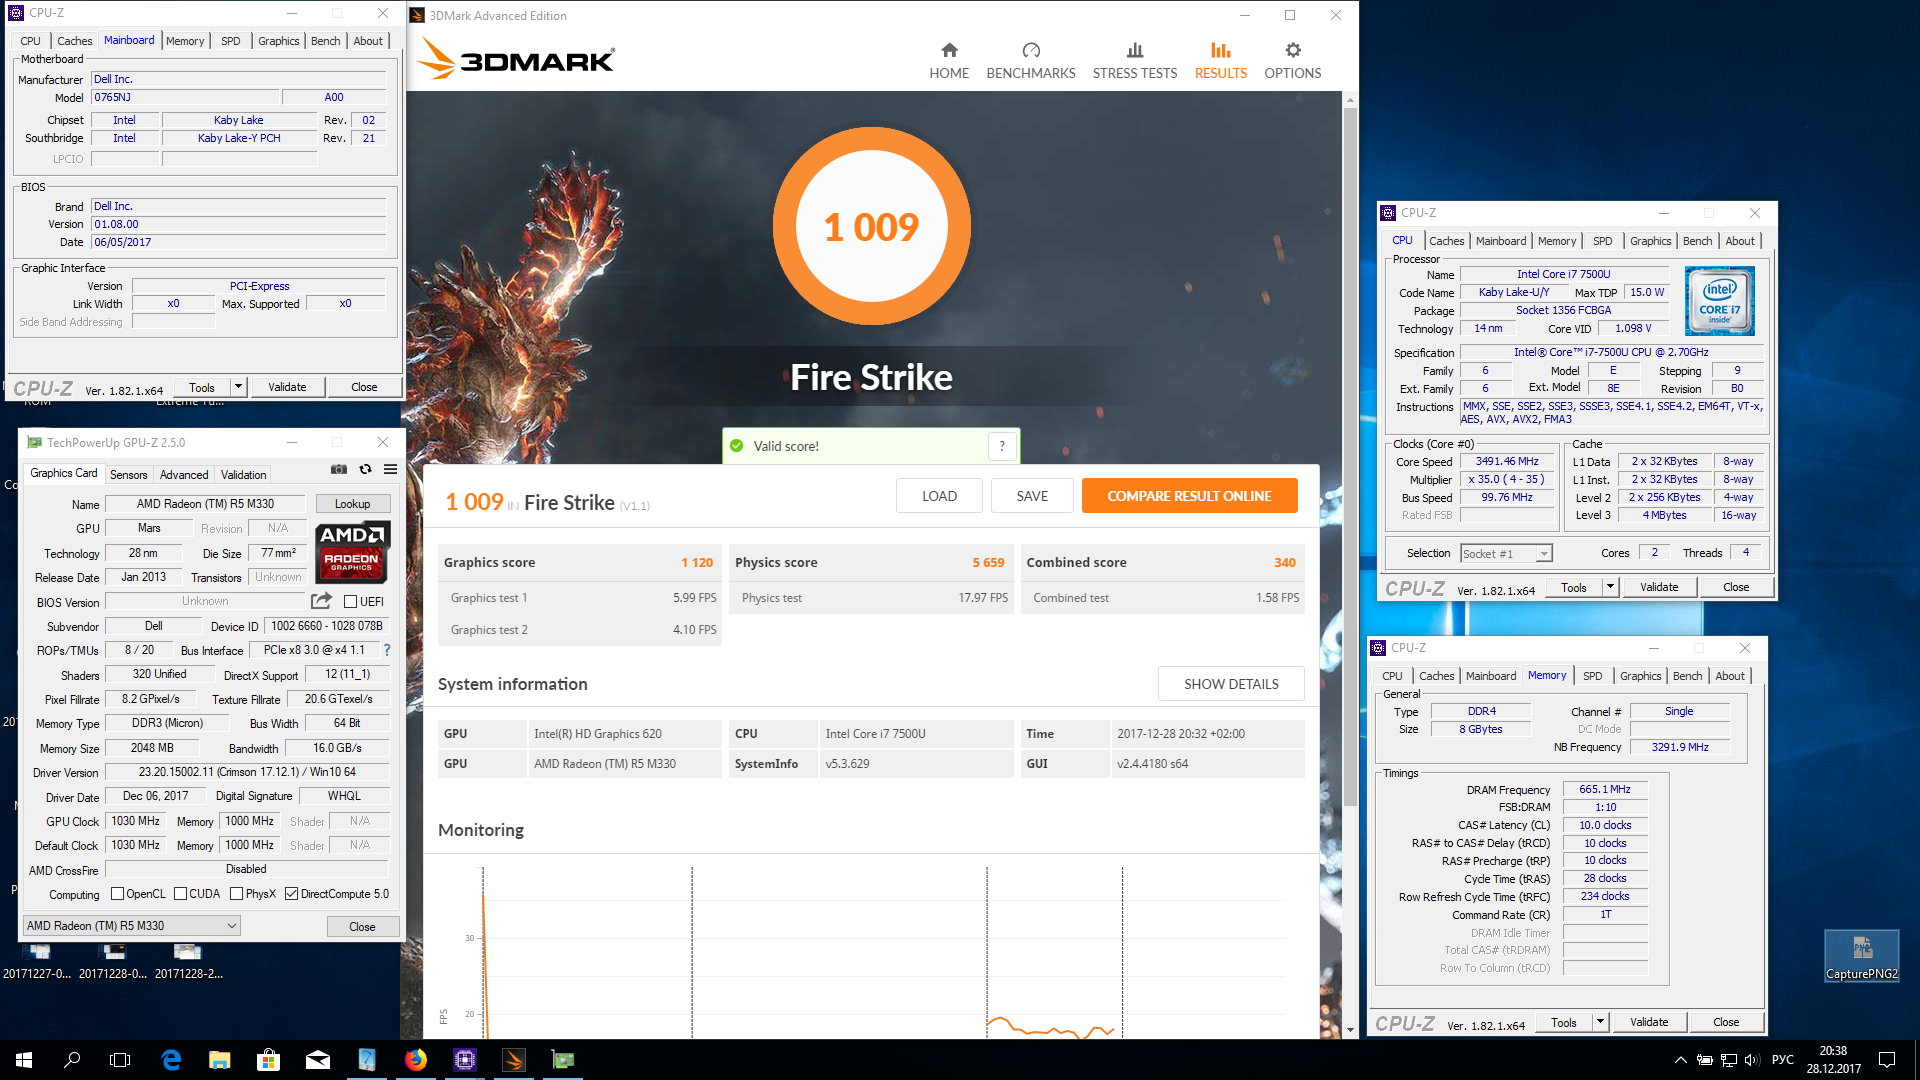This screenshot has width=1920, height=1080.
Task: Switch to GPU-Z on taskbar
Action: coord(563,1060)
